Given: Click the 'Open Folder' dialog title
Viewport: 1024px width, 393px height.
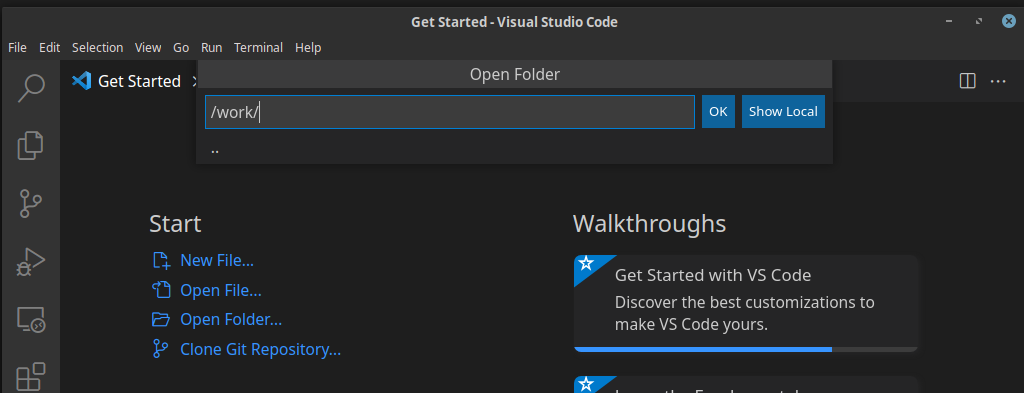Looking at the screenshot, I should pos(515,74).
